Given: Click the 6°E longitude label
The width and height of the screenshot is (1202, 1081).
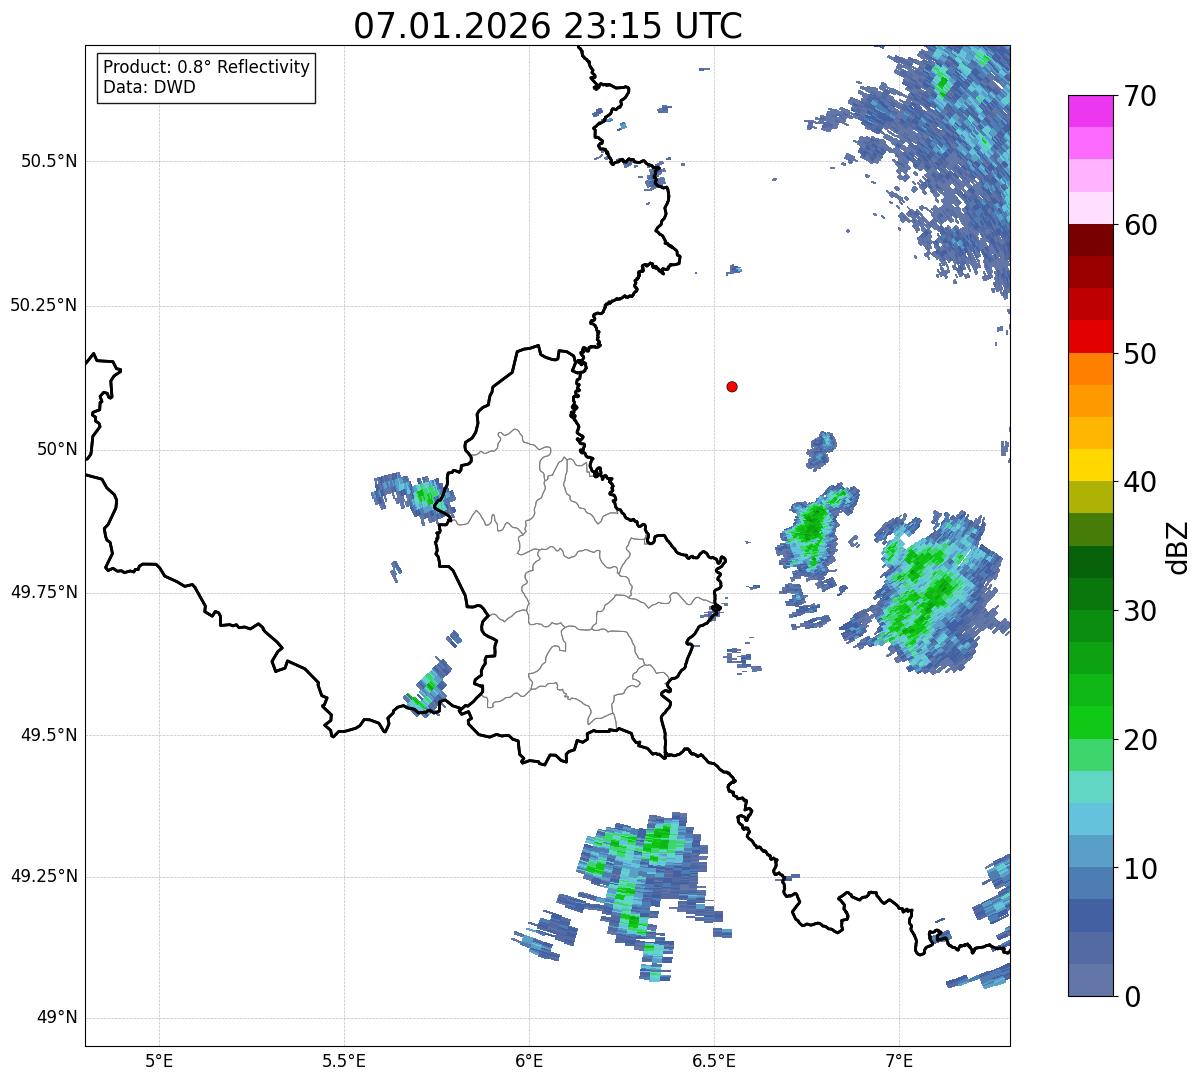Looking at the screenshot, I should (x=529, y=1060).
